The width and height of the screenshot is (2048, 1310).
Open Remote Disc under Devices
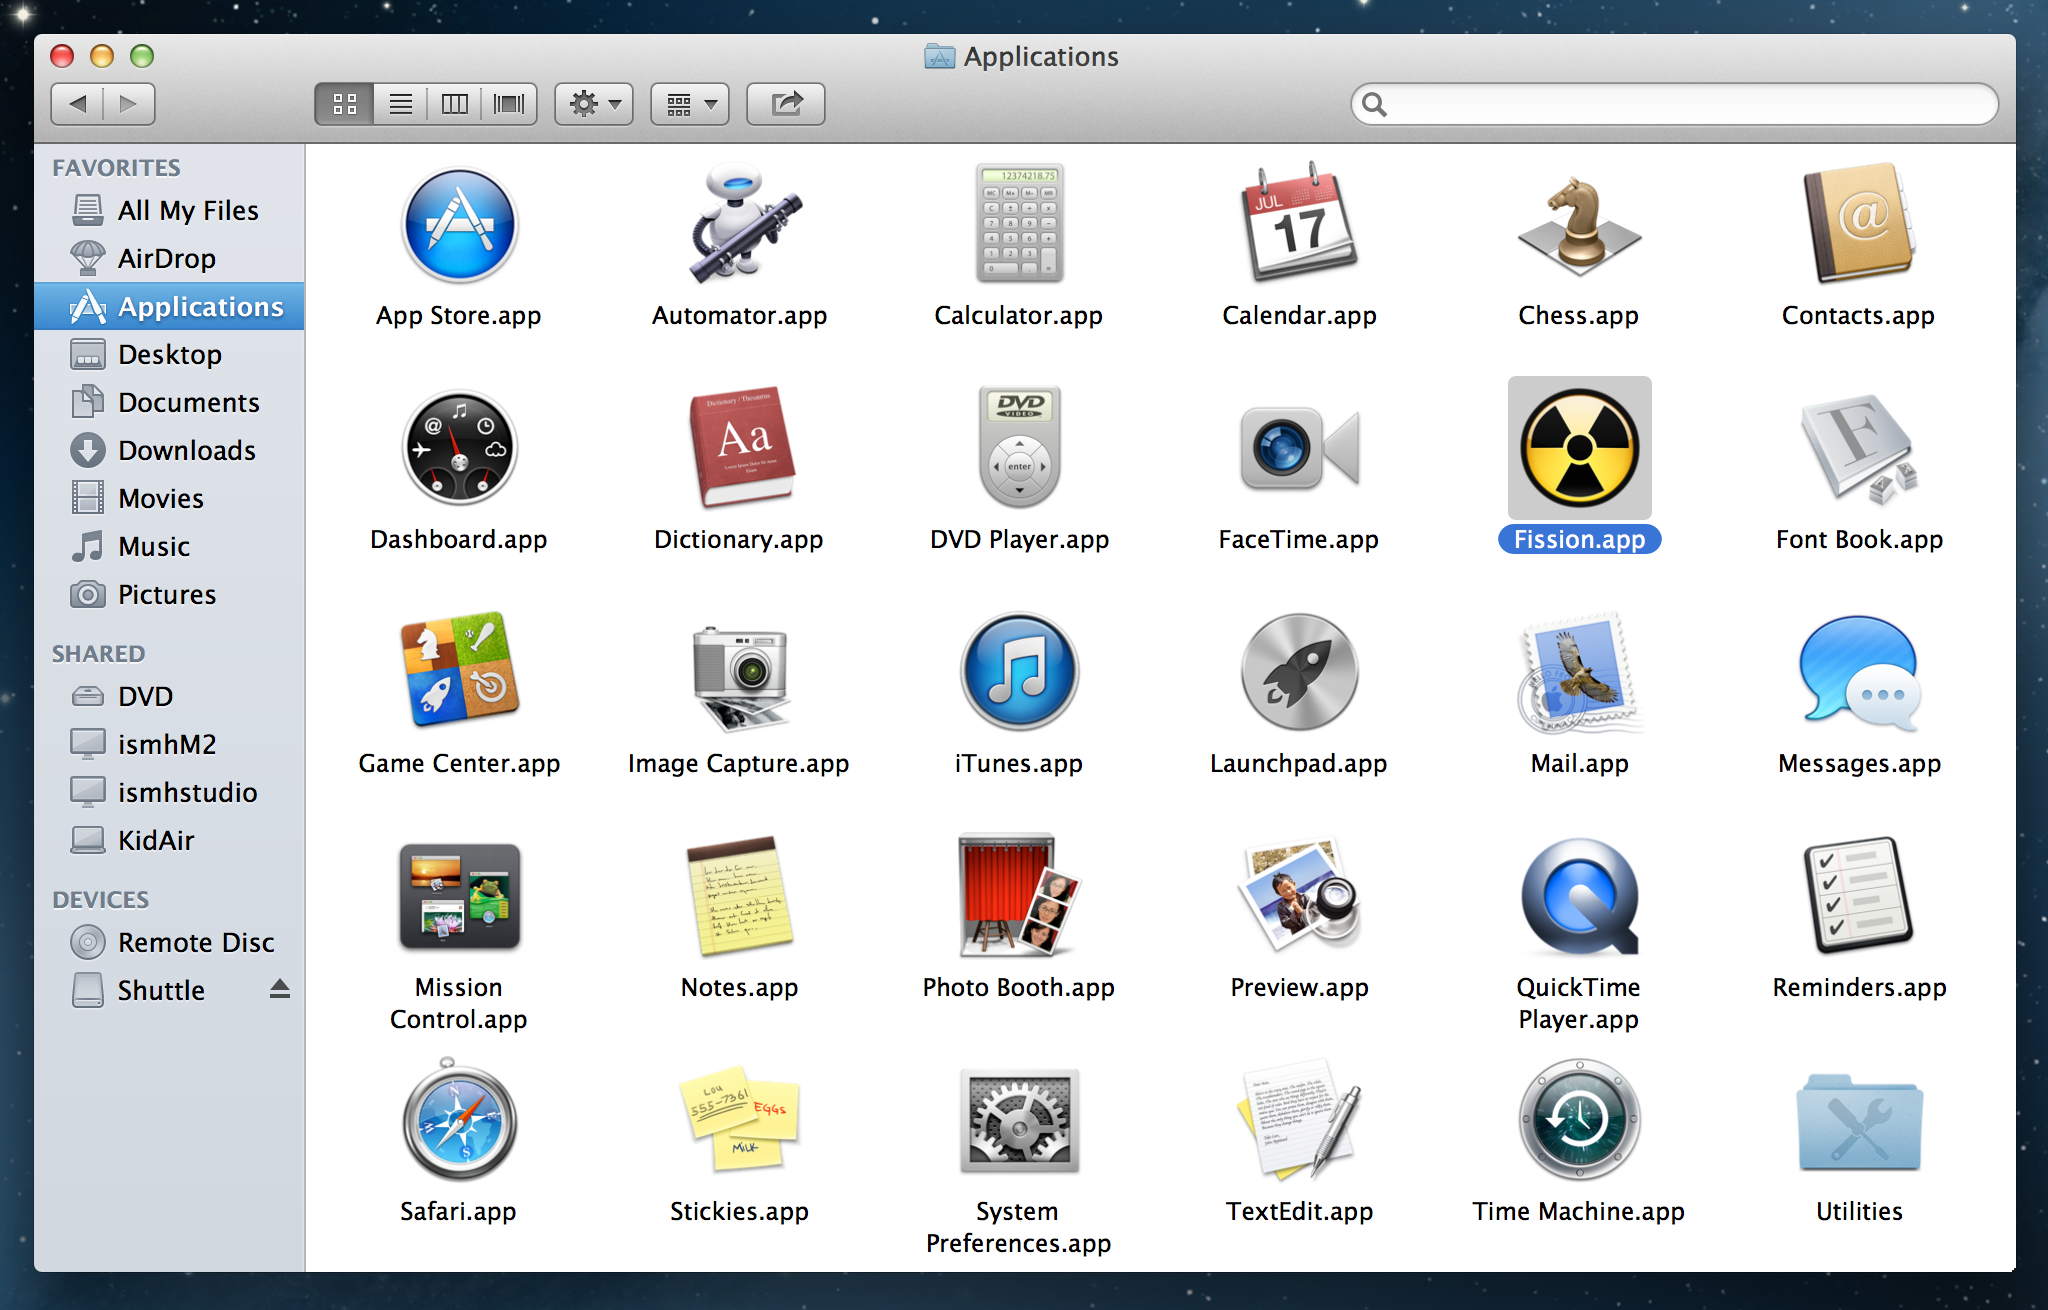click(169, 942)
